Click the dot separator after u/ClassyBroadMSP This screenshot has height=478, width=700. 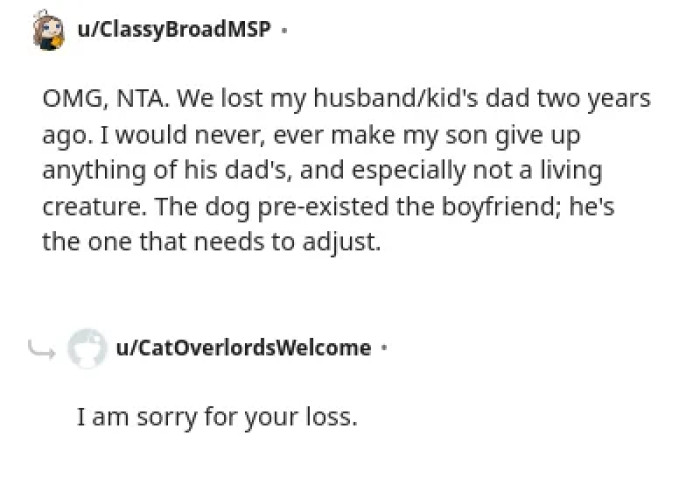[285, 30]
